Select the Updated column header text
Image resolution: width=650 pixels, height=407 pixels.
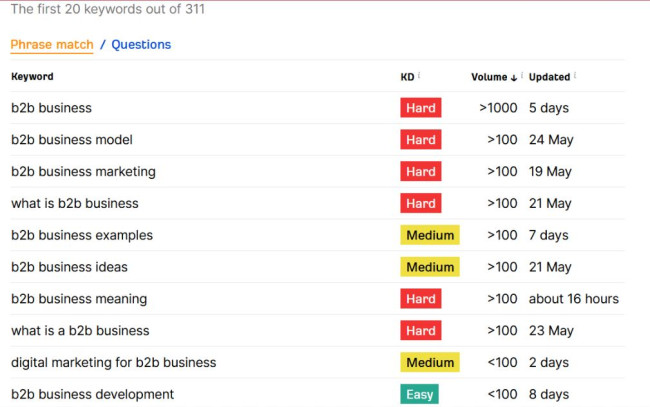tap(549, 77)
